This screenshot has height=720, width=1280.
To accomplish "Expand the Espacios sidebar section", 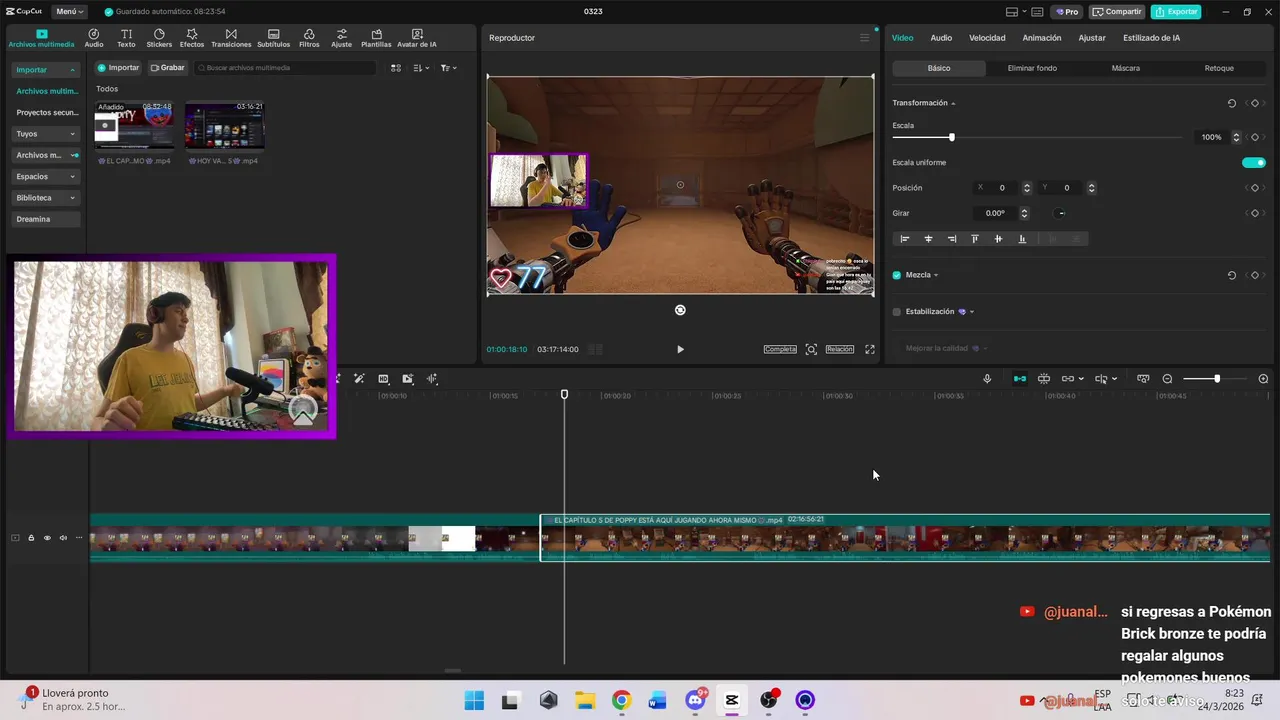I will point(72,177).
